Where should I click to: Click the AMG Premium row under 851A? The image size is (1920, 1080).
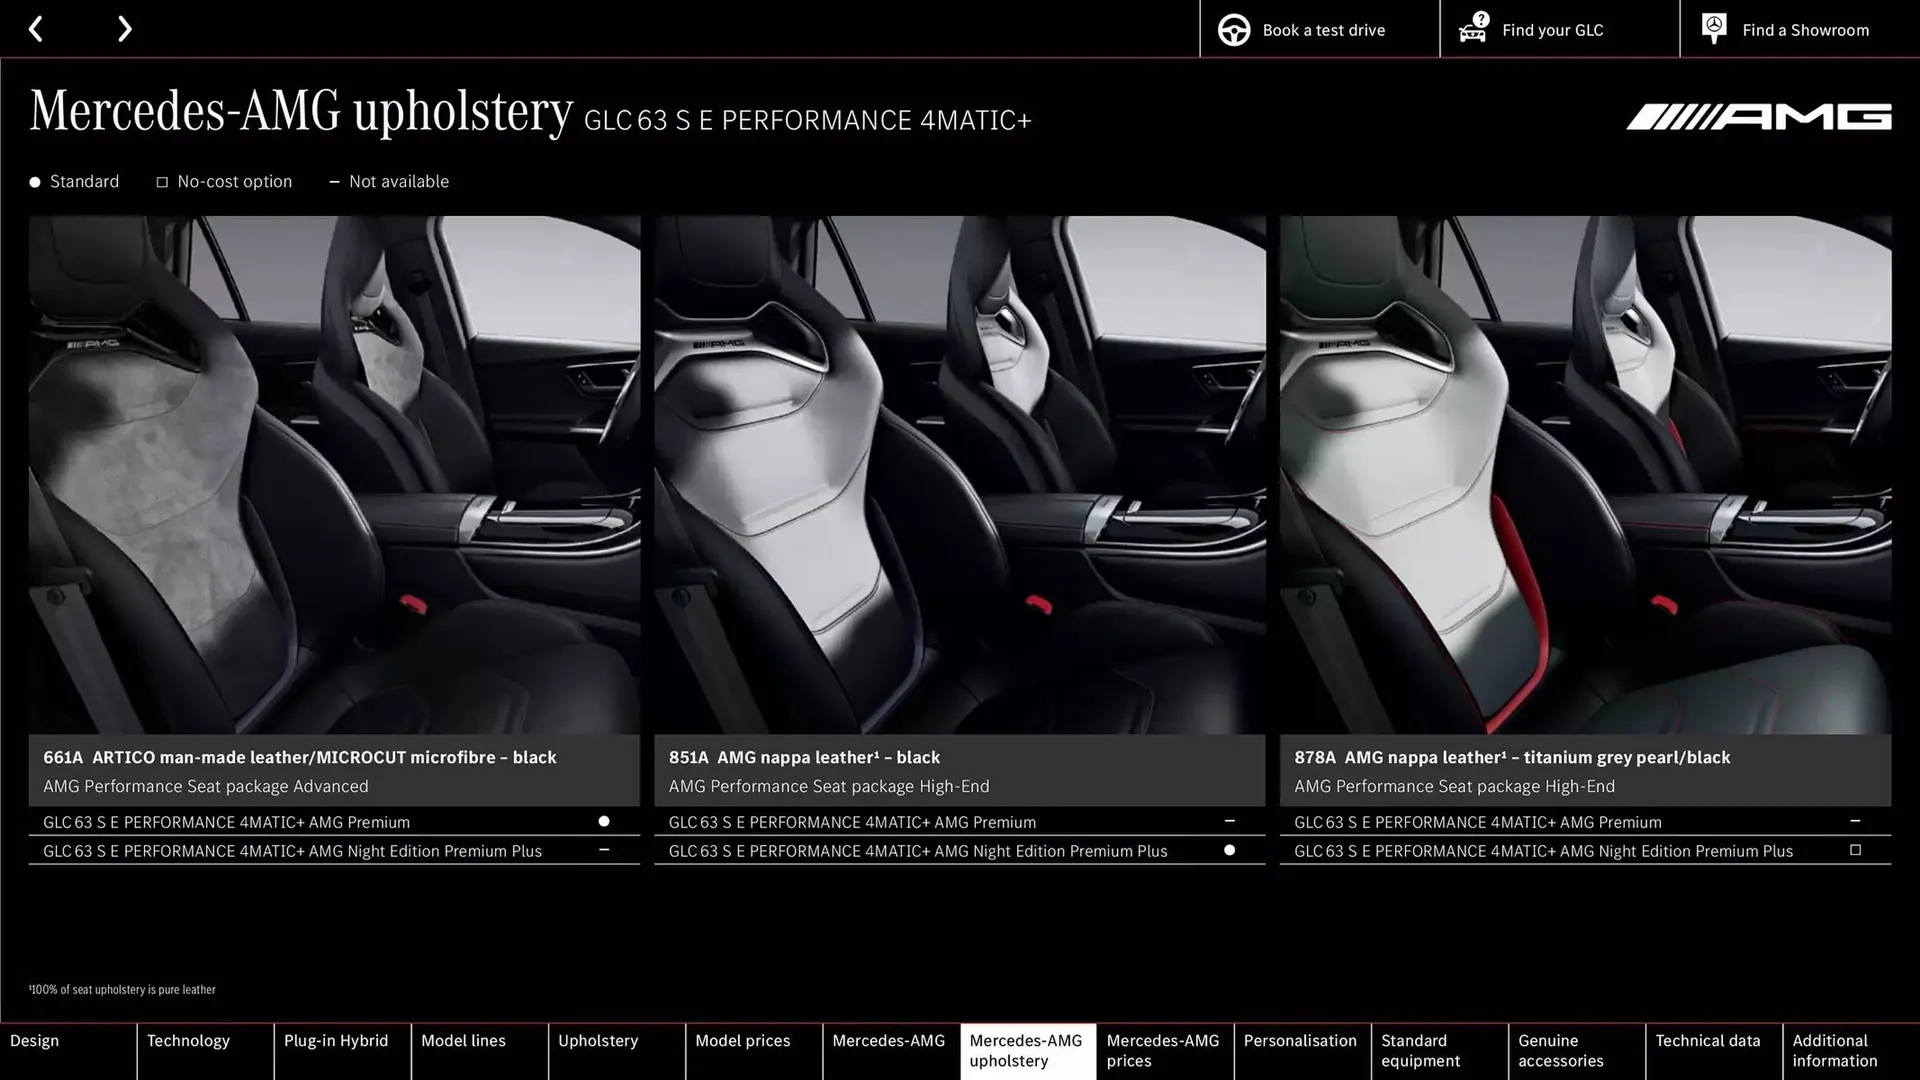click(960, 821)
